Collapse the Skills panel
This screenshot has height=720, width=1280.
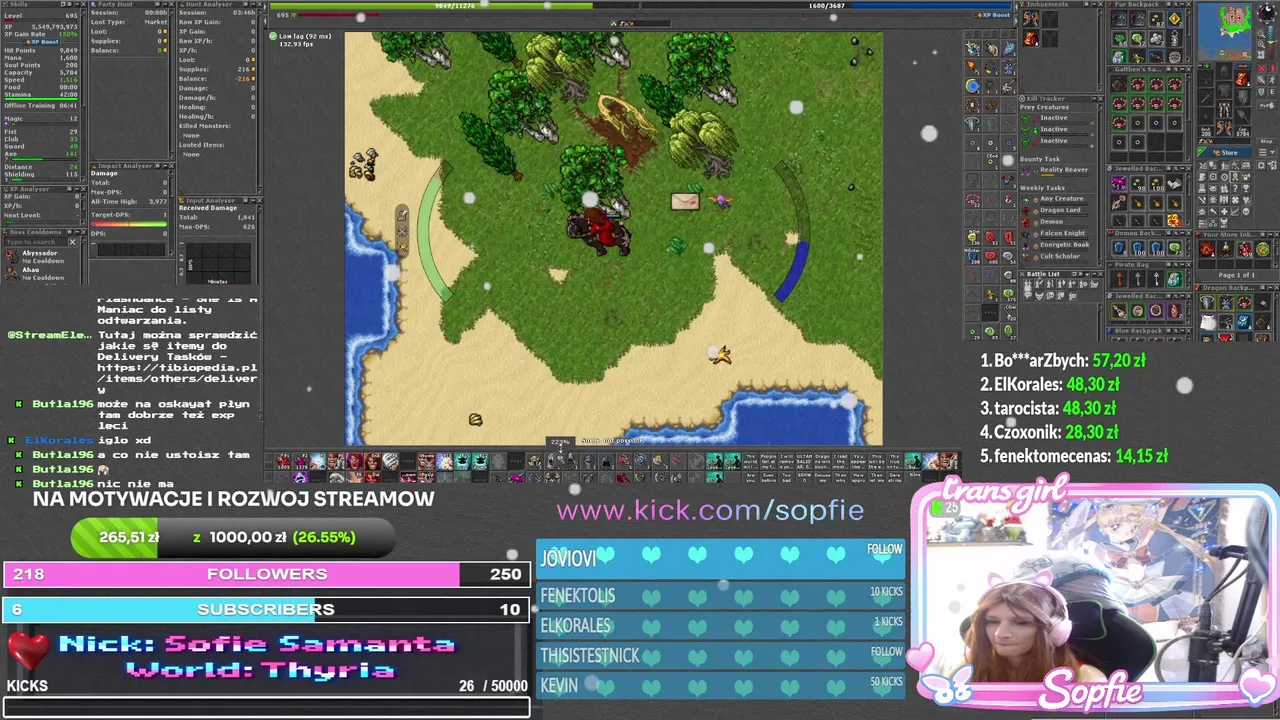(77, 4)
